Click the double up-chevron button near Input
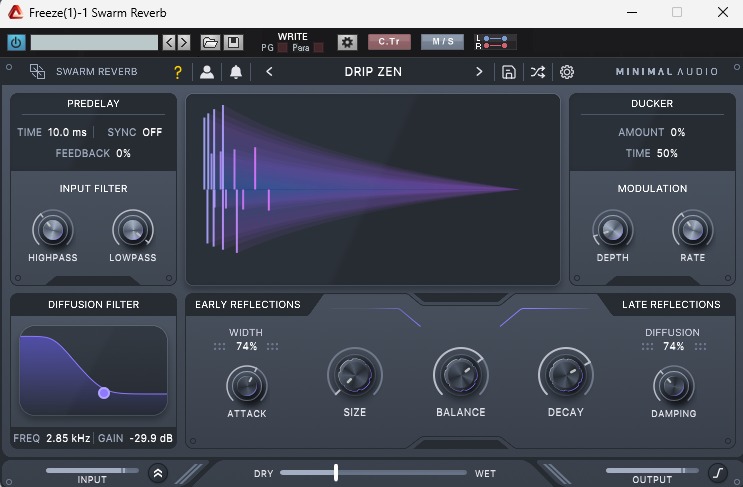This screenshot has height=487, width=743. (158, 473)
